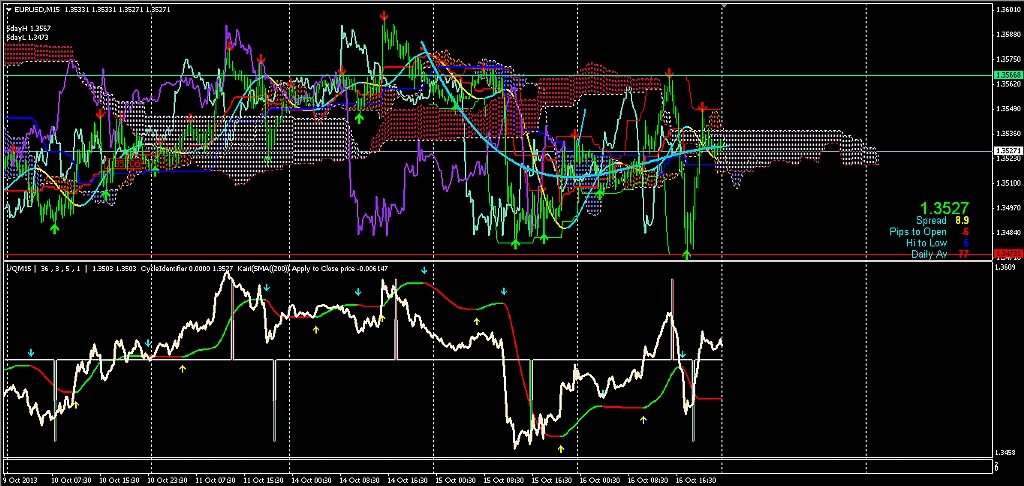Click the yellow spread value 8.9
The image size is (1024, 486).
[x=963, y=221]
